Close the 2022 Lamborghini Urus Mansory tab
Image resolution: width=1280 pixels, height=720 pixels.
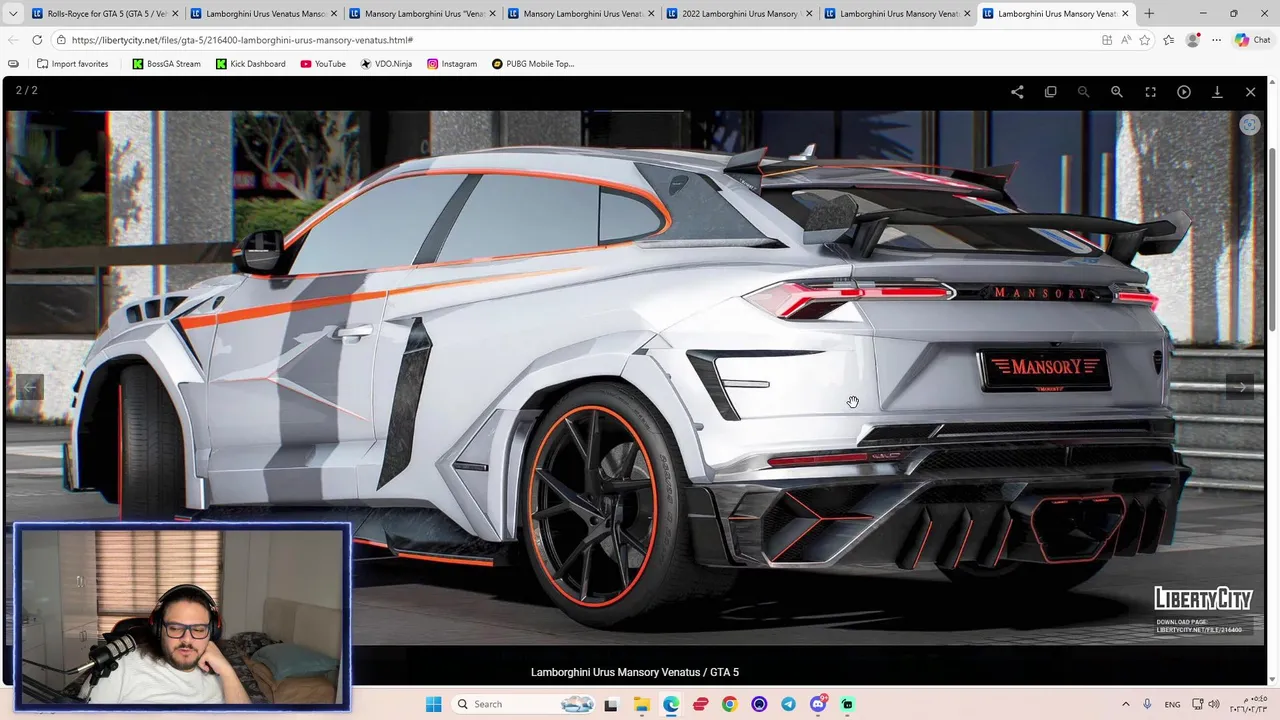click(809, 14)
